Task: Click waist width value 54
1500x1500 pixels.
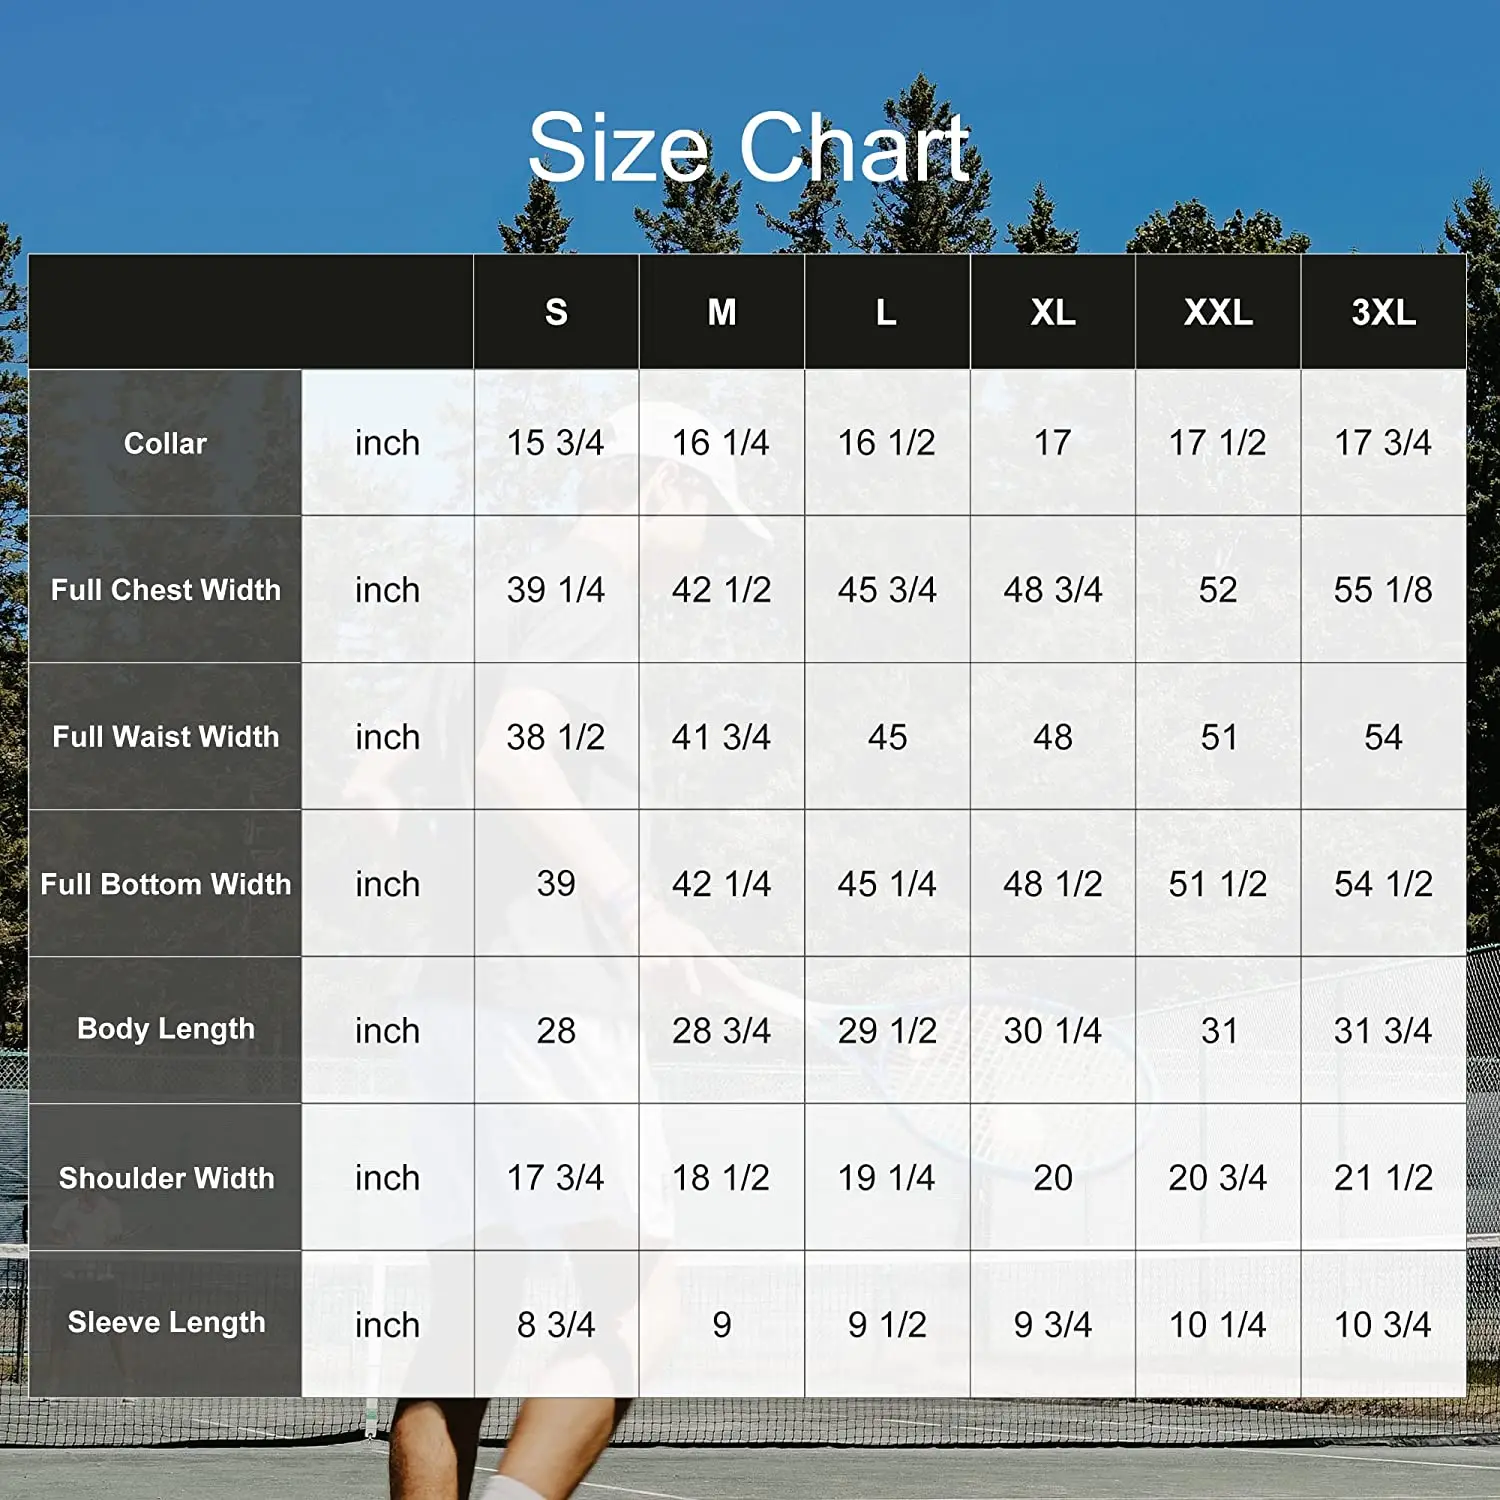Action: point(1384,737)
